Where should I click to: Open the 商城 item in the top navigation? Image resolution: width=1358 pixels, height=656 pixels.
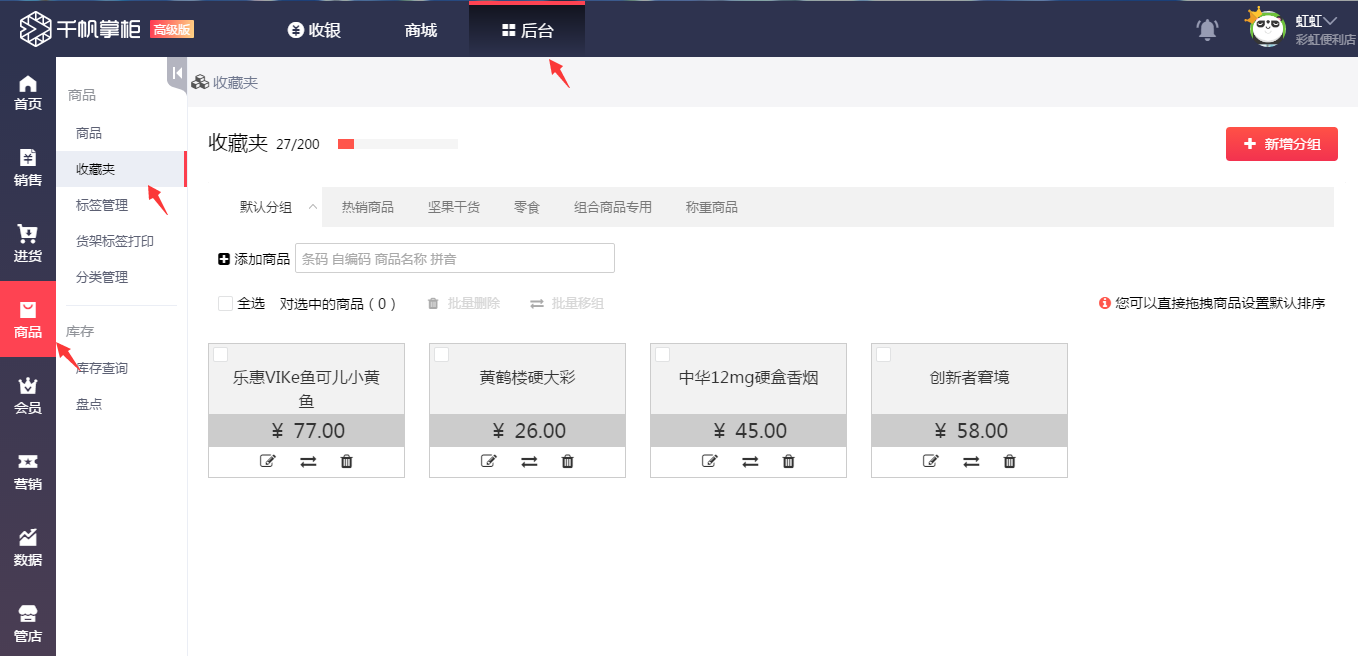(x=419, y=29)
